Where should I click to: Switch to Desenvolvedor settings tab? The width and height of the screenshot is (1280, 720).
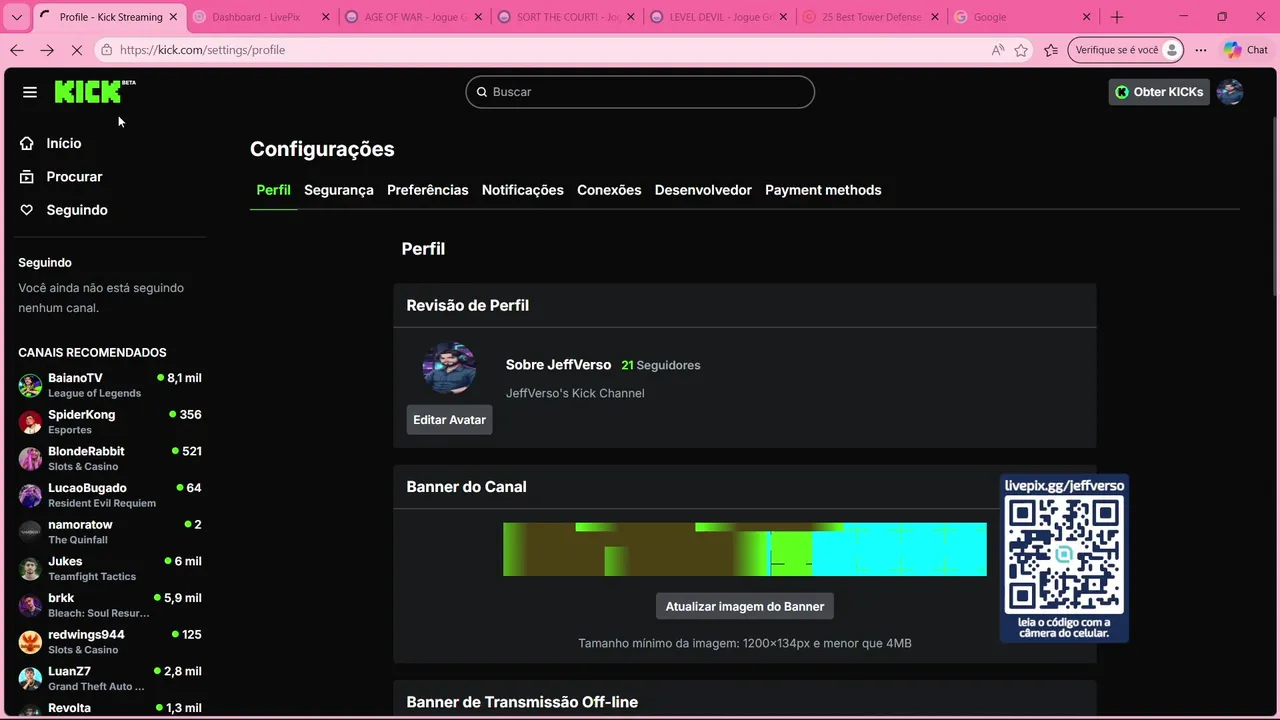703,190
